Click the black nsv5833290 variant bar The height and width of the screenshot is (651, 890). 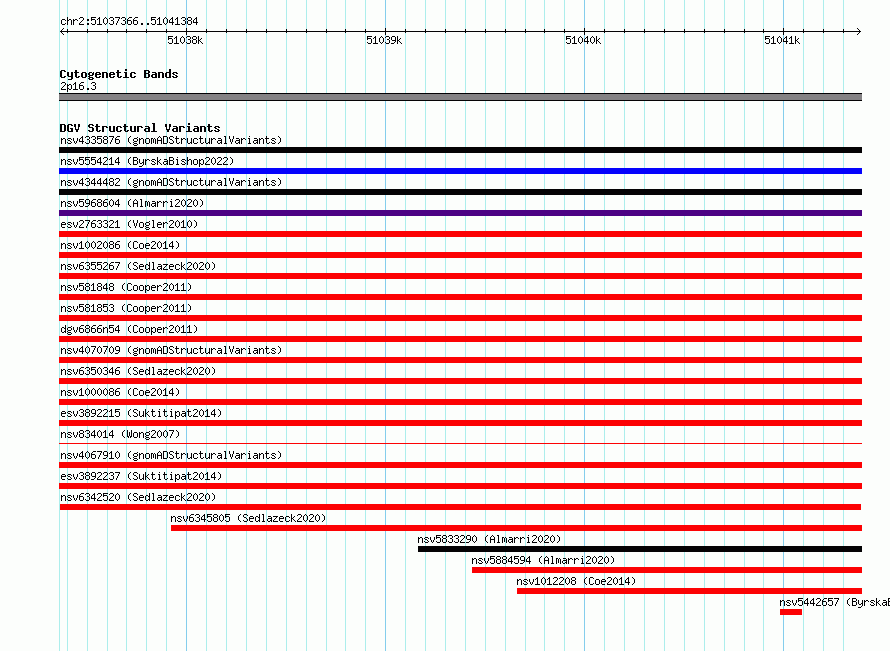point(640,549)
